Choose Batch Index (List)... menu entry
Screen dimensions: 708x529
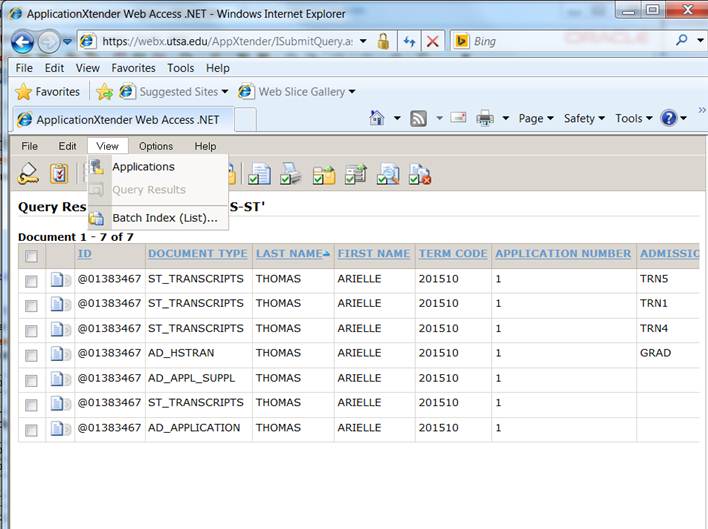[164, 218]
